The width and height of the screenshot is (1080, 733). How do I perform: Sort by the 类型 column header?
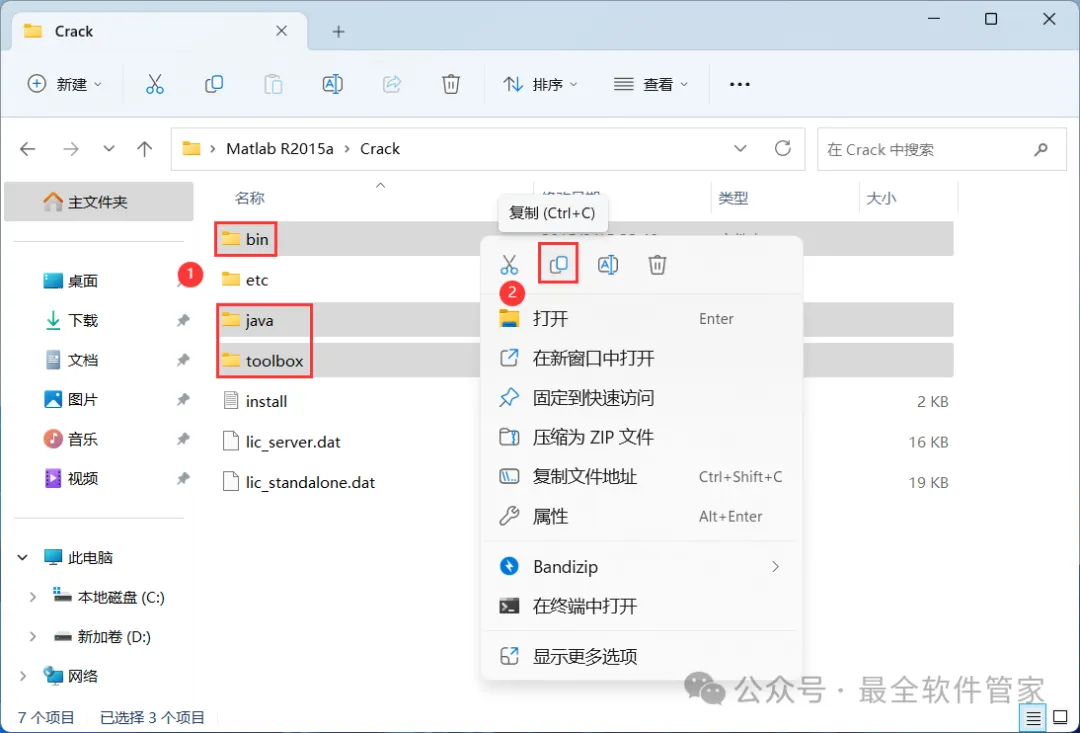pyautogui.click(x=733, y=198)
